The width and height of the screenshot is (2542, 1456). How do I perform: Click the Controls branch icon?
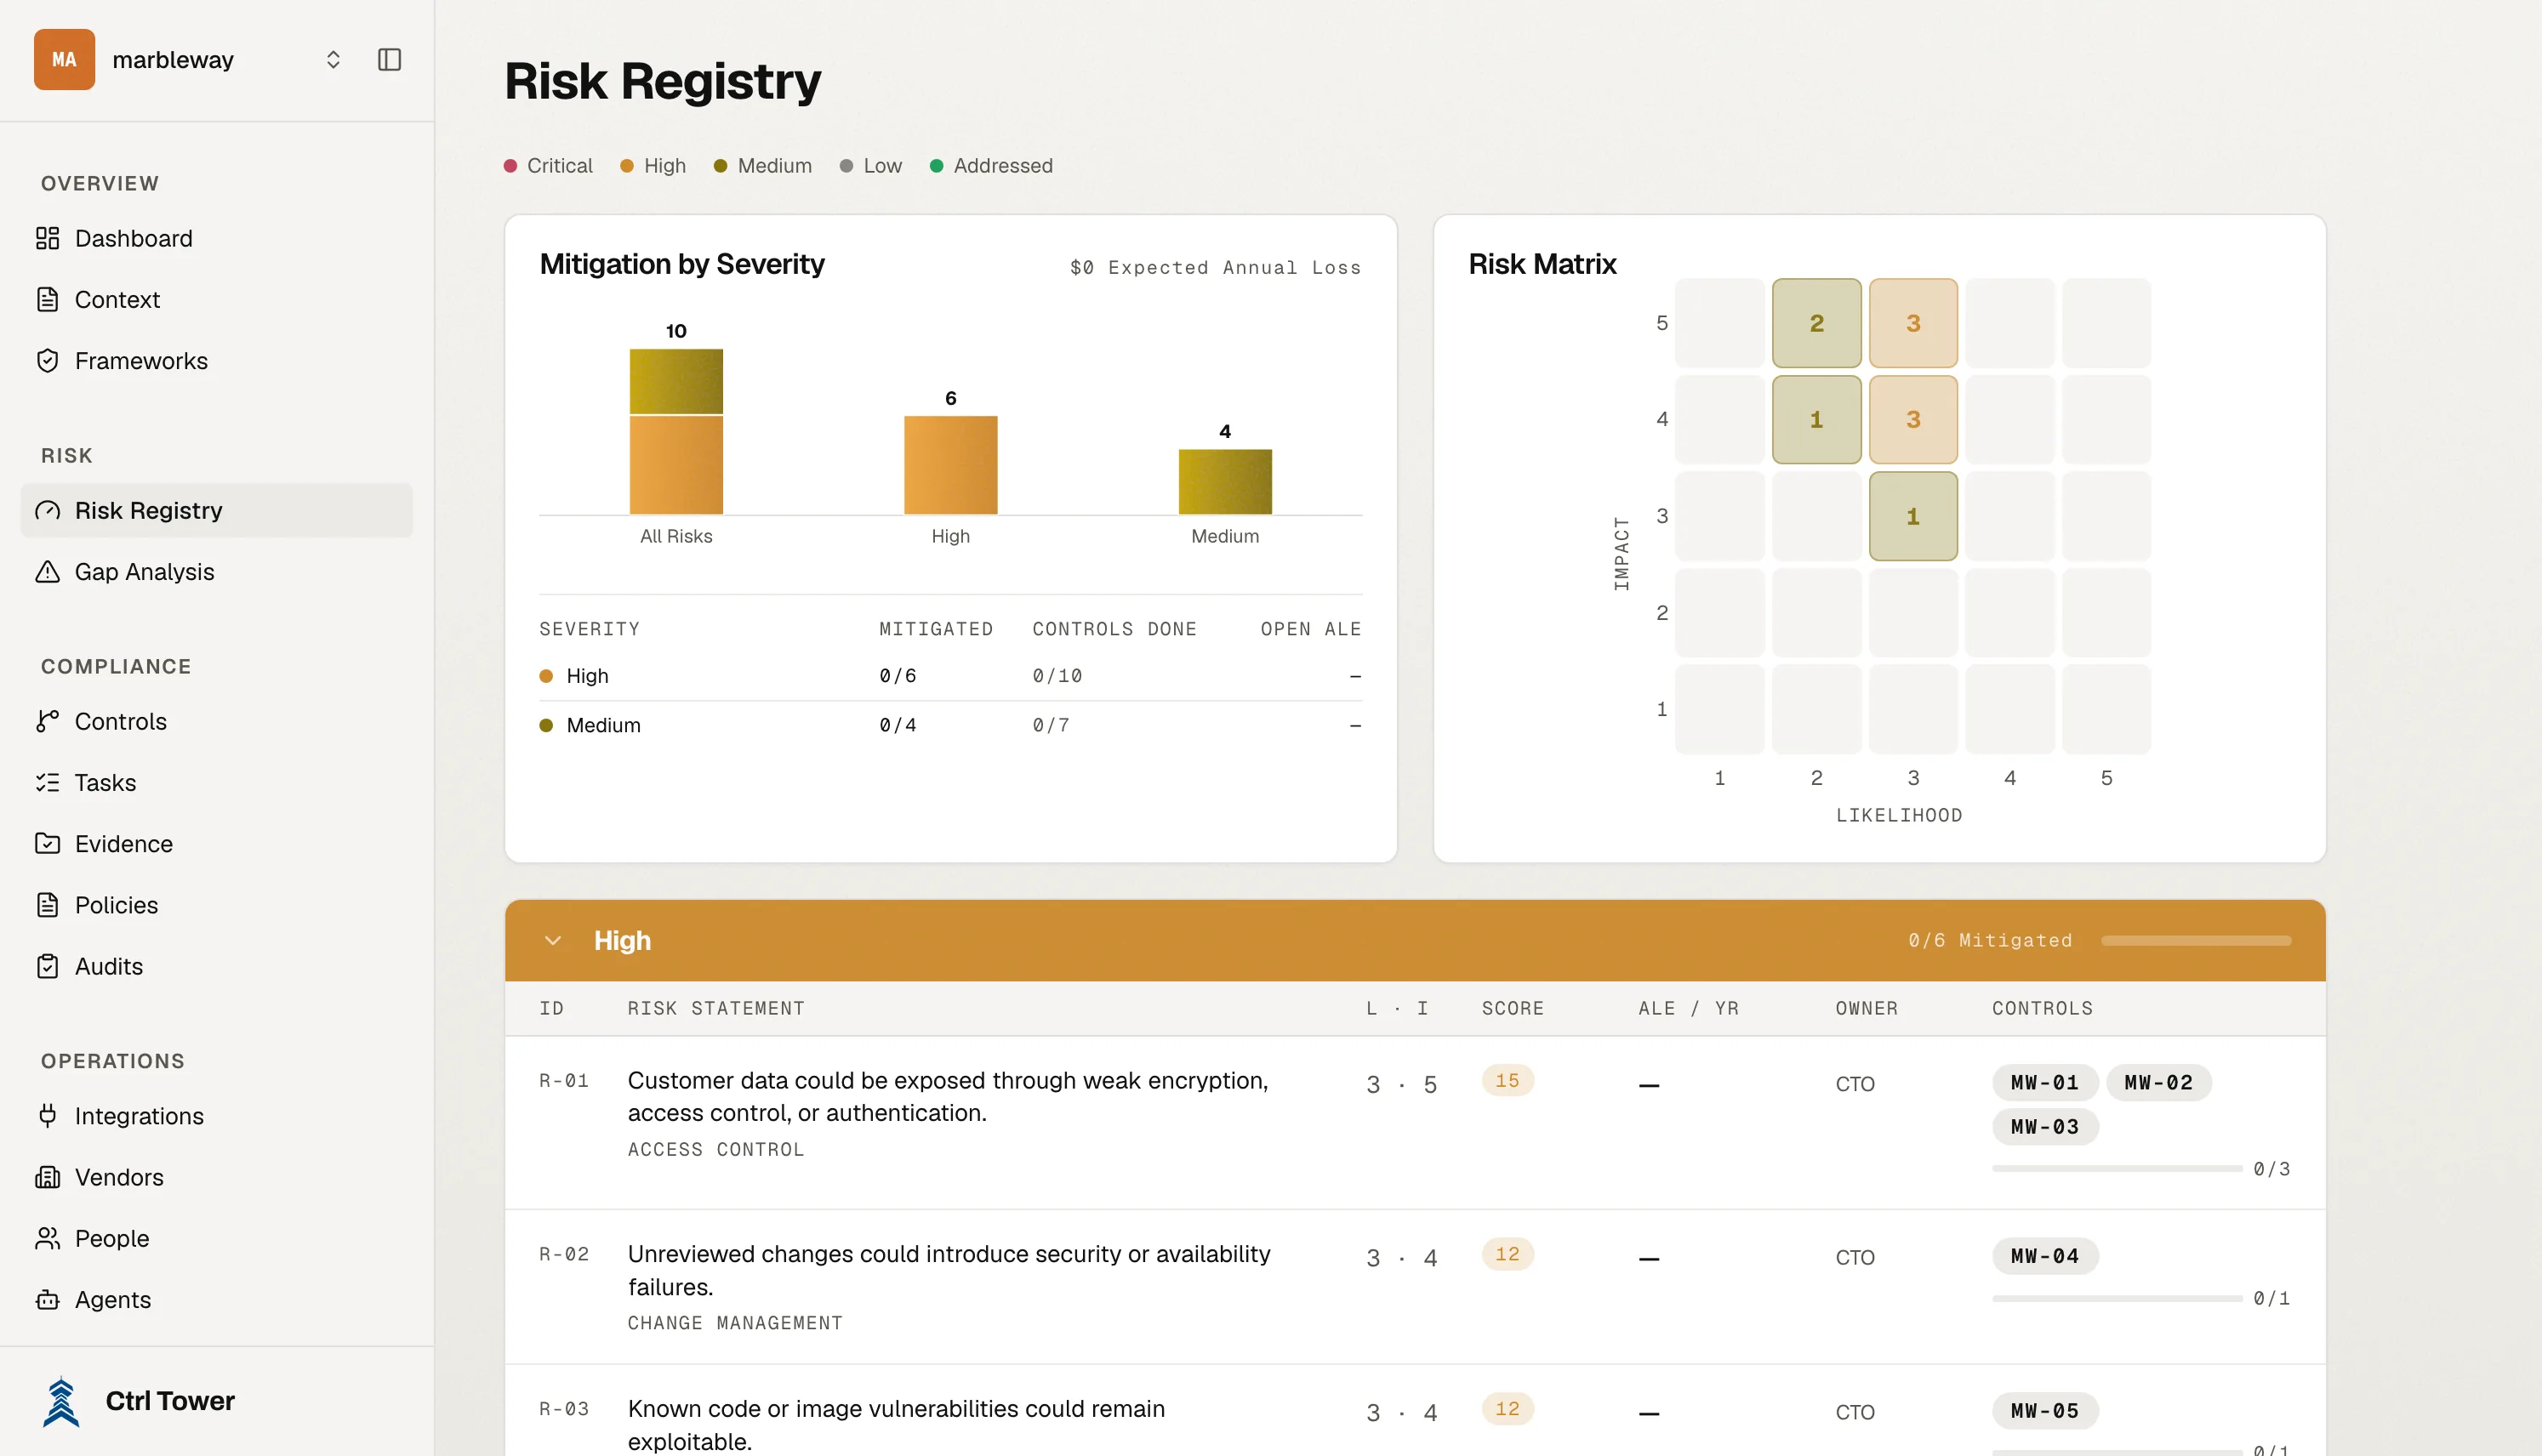pos(47,721)
